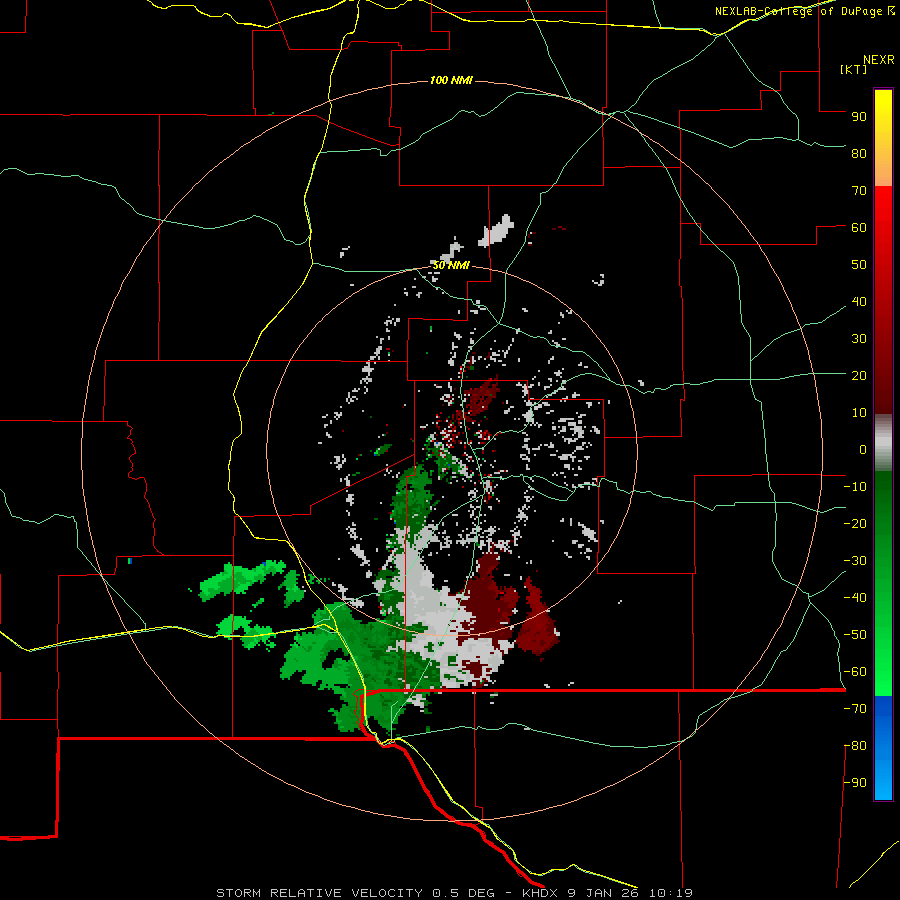The height and width of the screenshot is (900, 900).
Task: Click the [KT] units label
Action: [x=854, y=69]
